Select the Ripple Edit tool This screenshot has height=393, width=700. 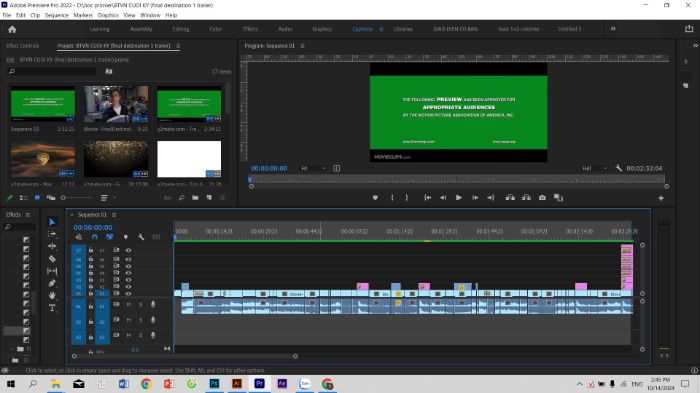[52, 246]
